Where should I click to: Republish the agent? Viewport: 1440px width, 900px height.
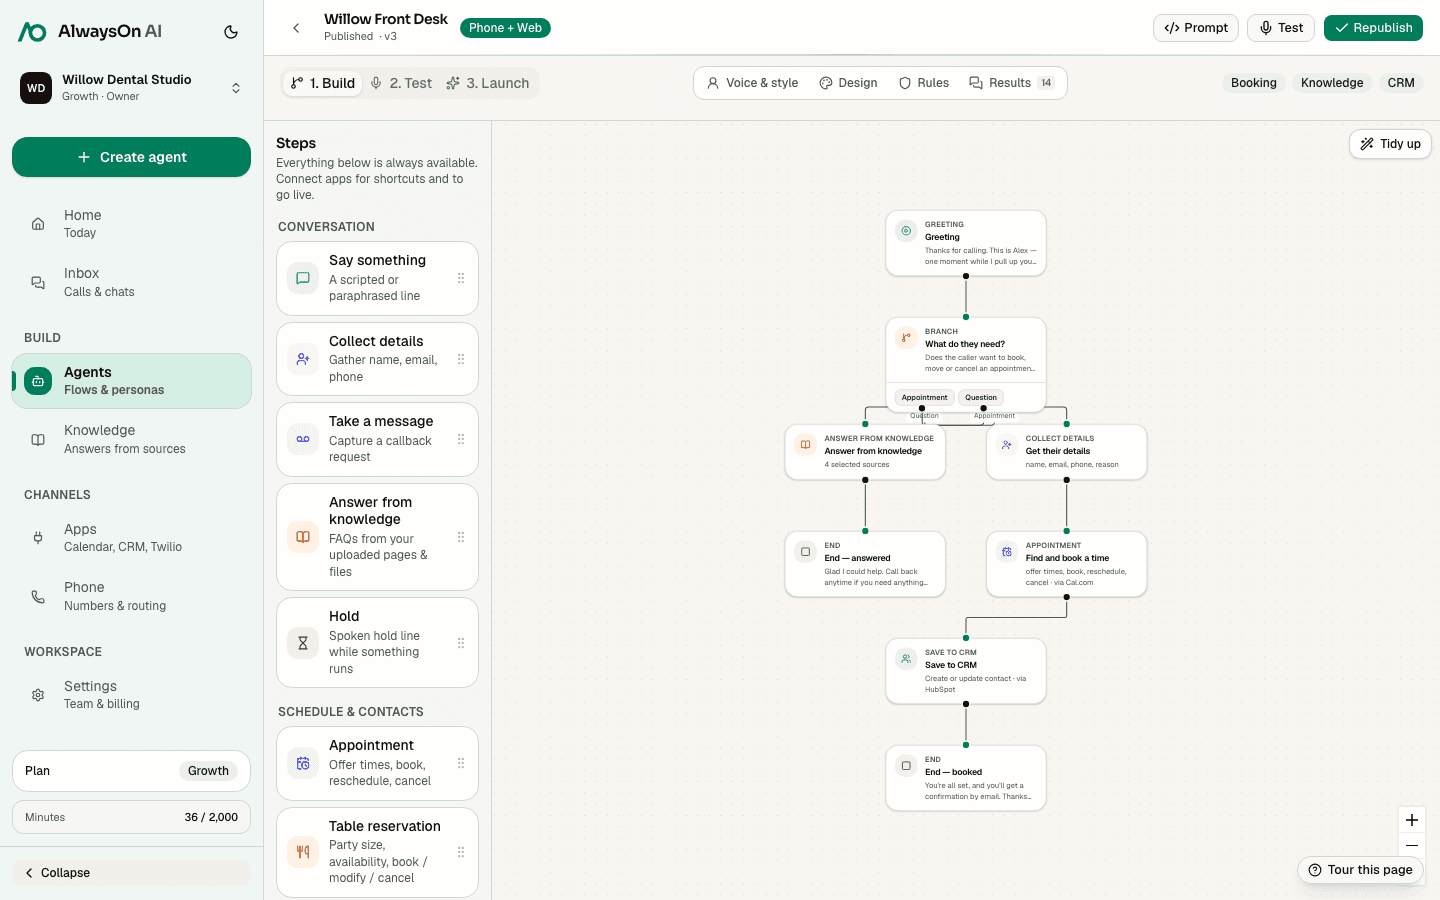pos(1373,28)
